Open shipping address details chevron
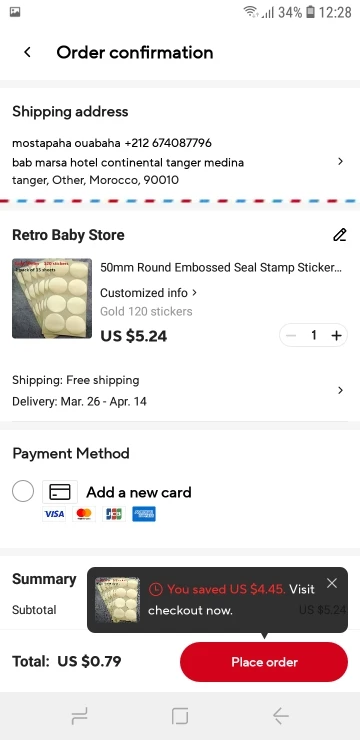 340,161
